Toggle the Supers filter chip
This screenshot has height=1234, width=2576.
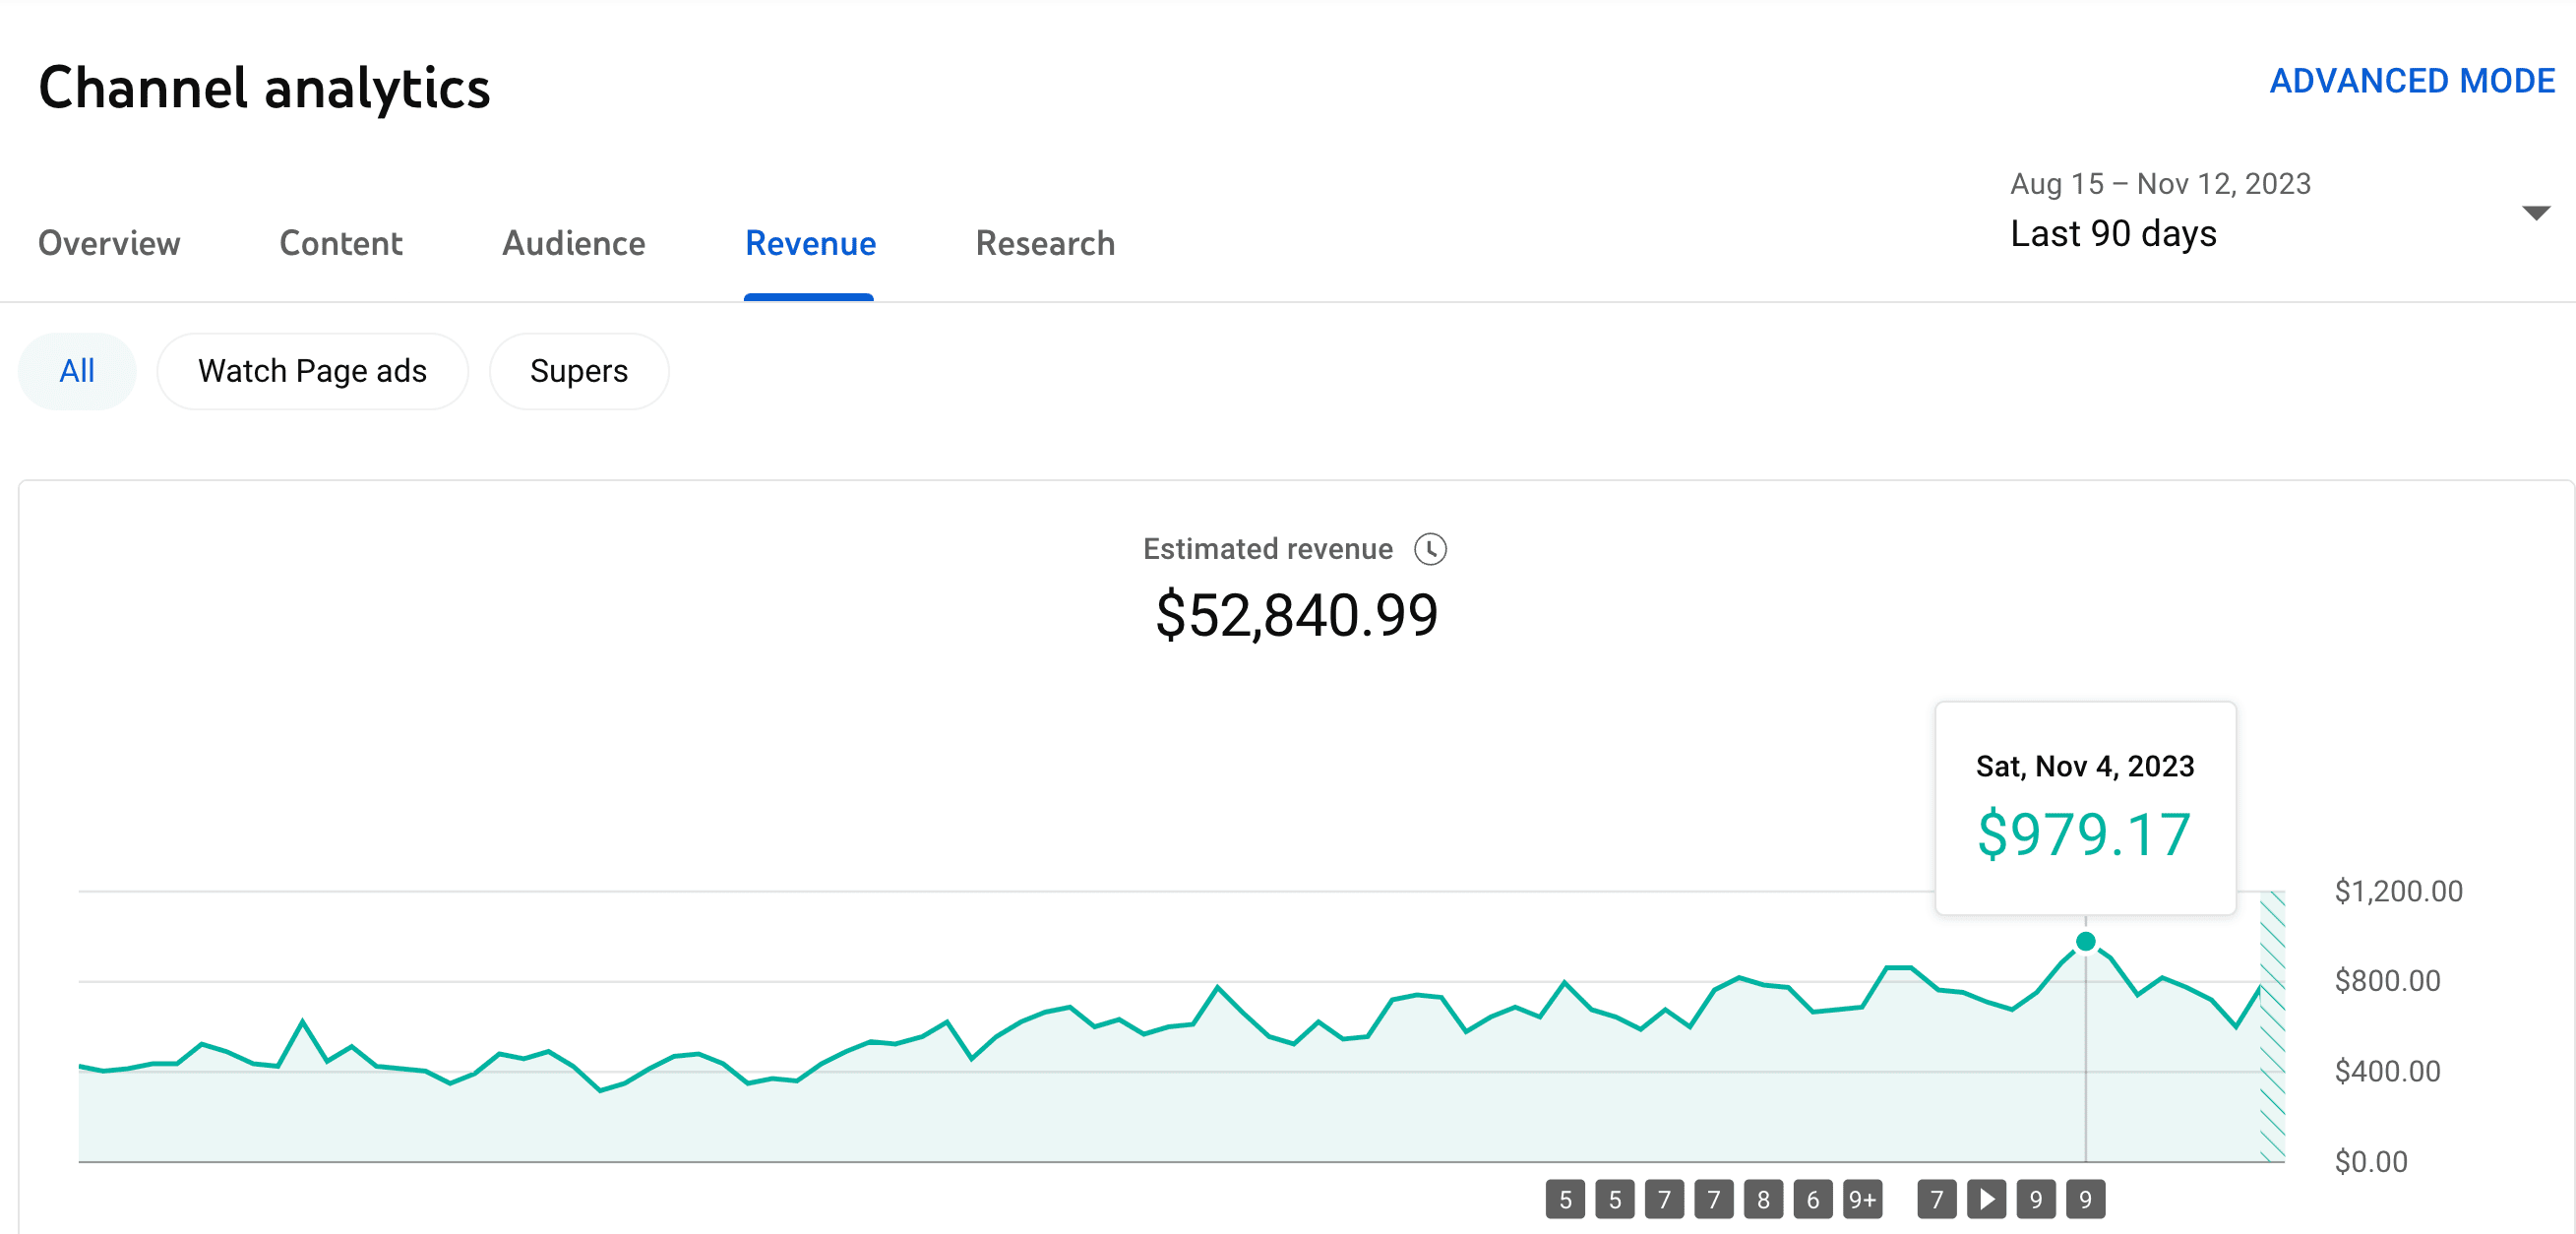(x=578, y=371)
